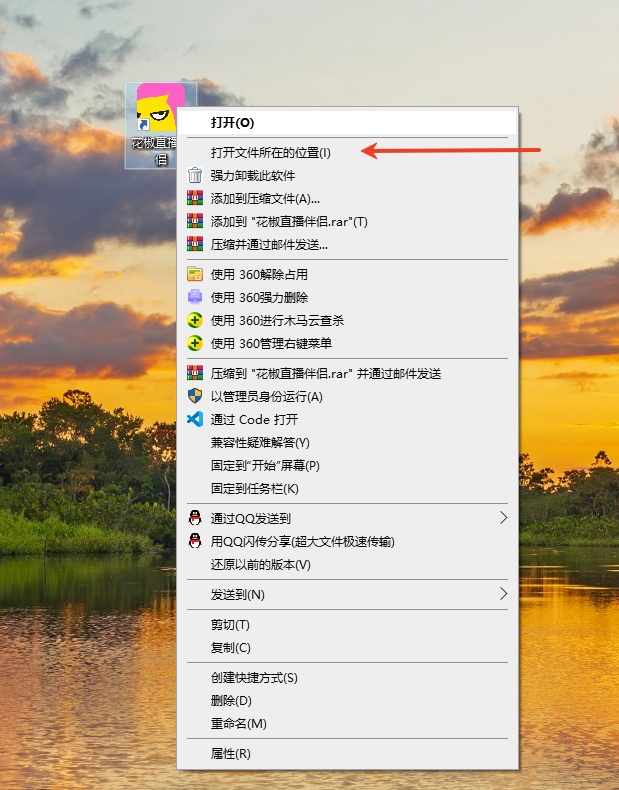Screen dimensions: 619x790
Task: Choose 打开(O) from the context menu
Action: click(347, 122)
